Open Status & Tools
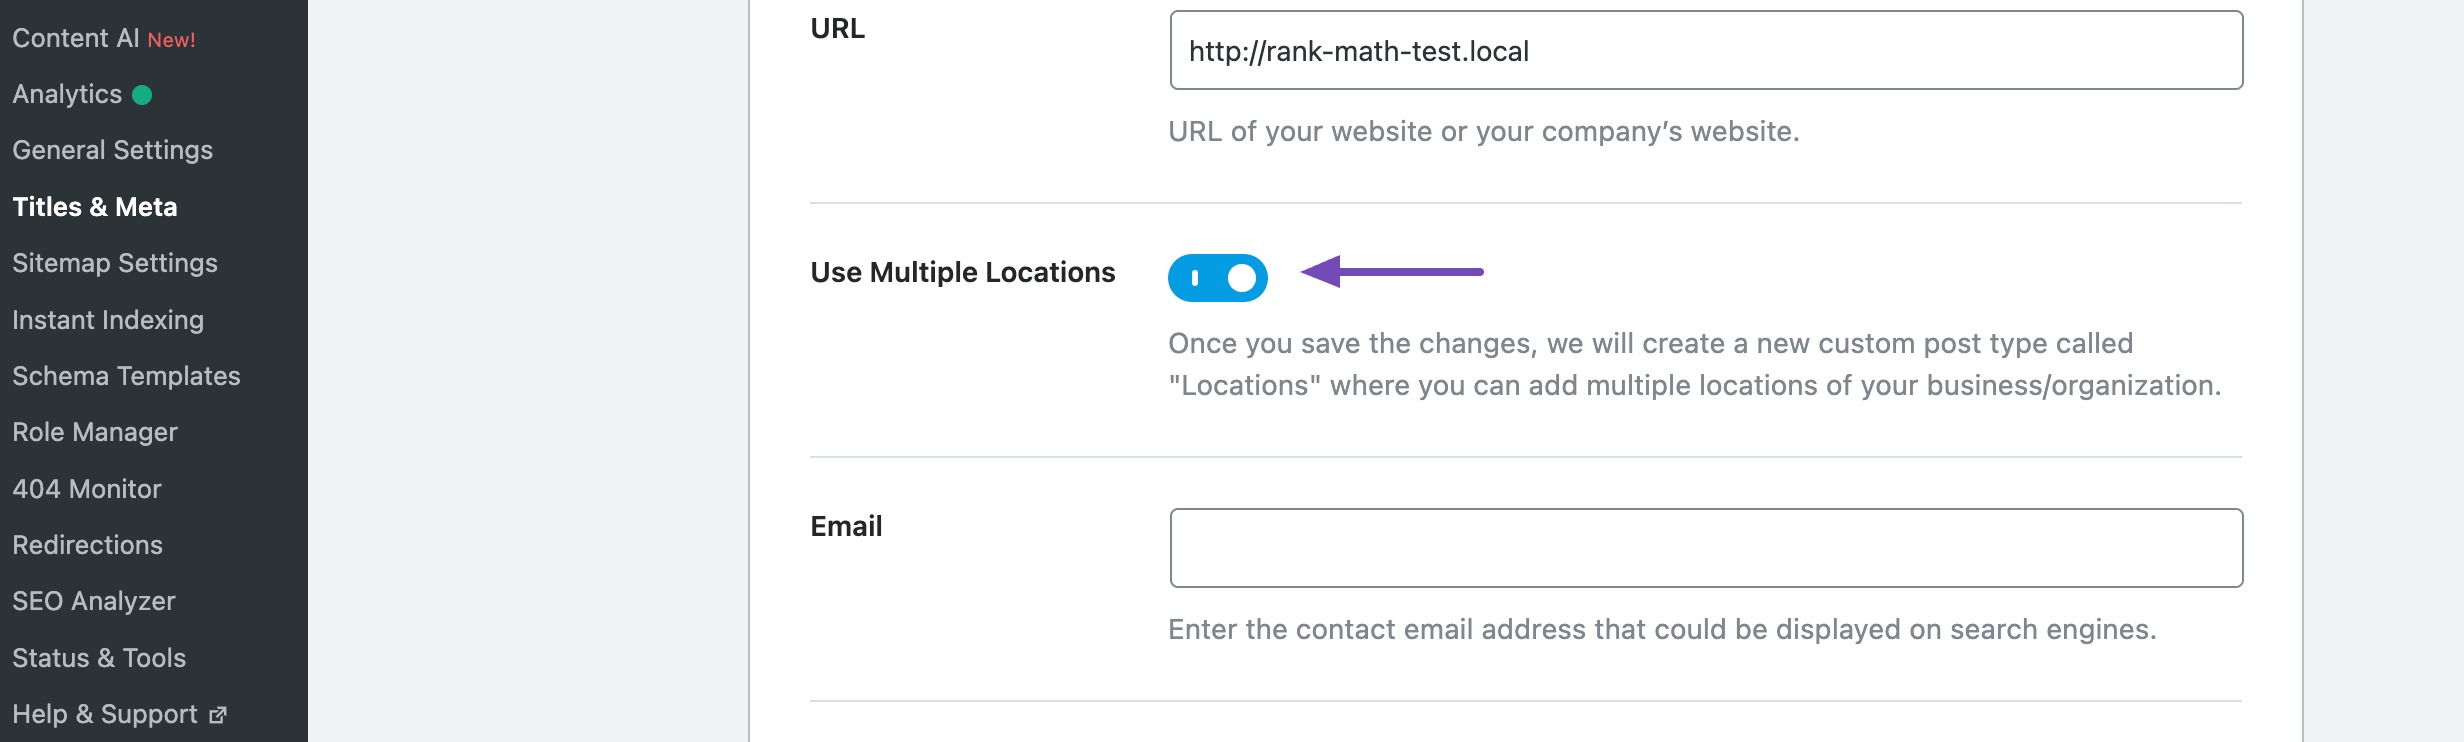Screen dimensions: 2464x742 (x=99, y=658)
